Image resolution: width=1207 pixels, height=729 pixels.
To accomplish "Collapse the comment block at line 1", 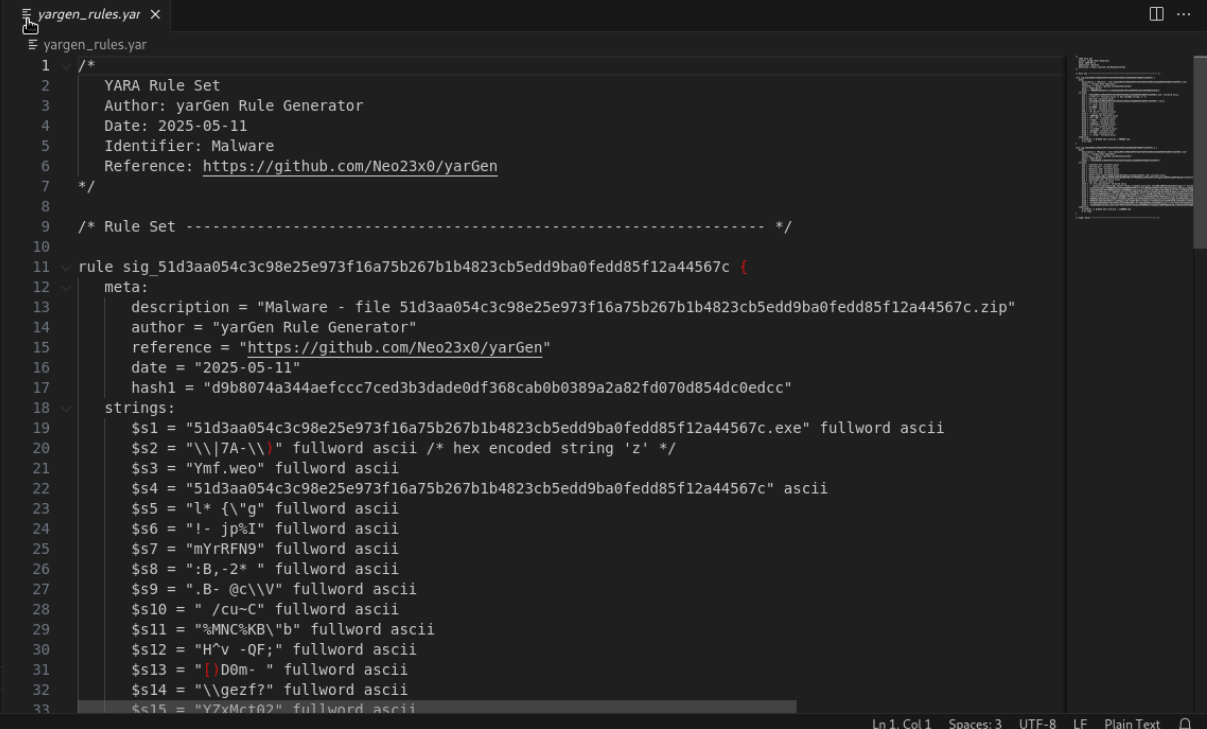I will [x=66, y=66].
